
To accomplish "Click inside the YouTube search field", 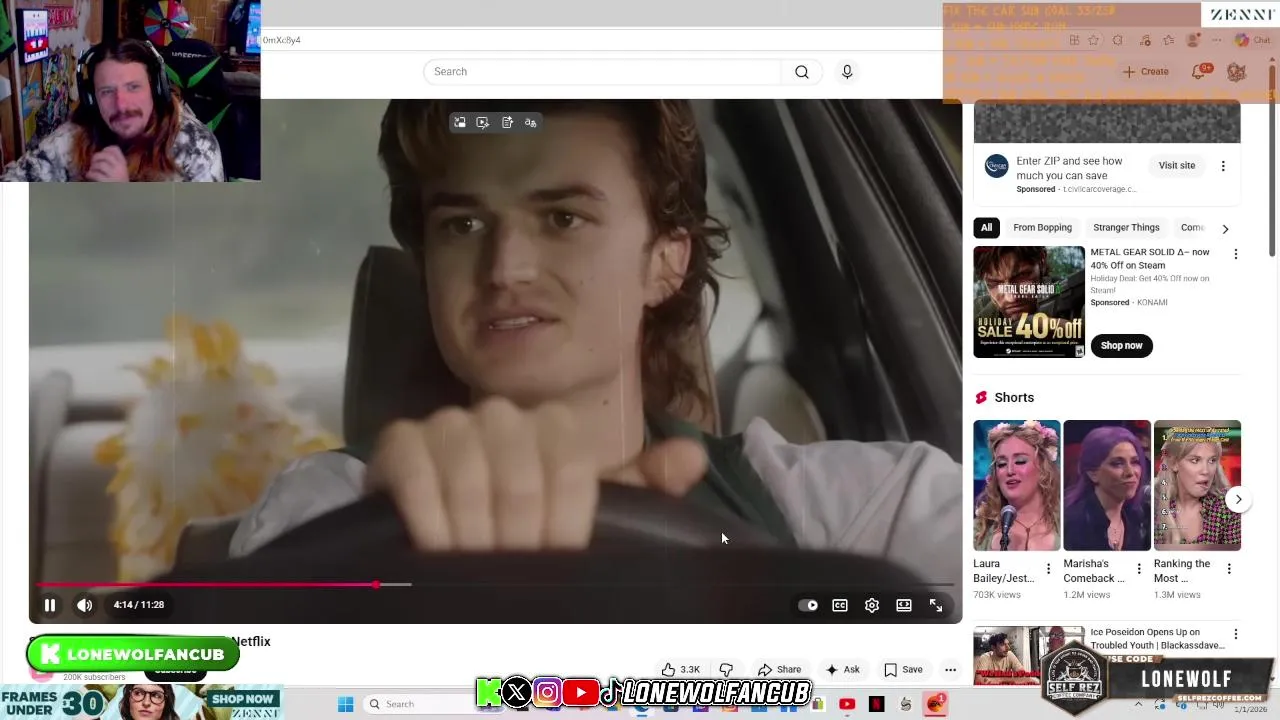I will point(602,72).
